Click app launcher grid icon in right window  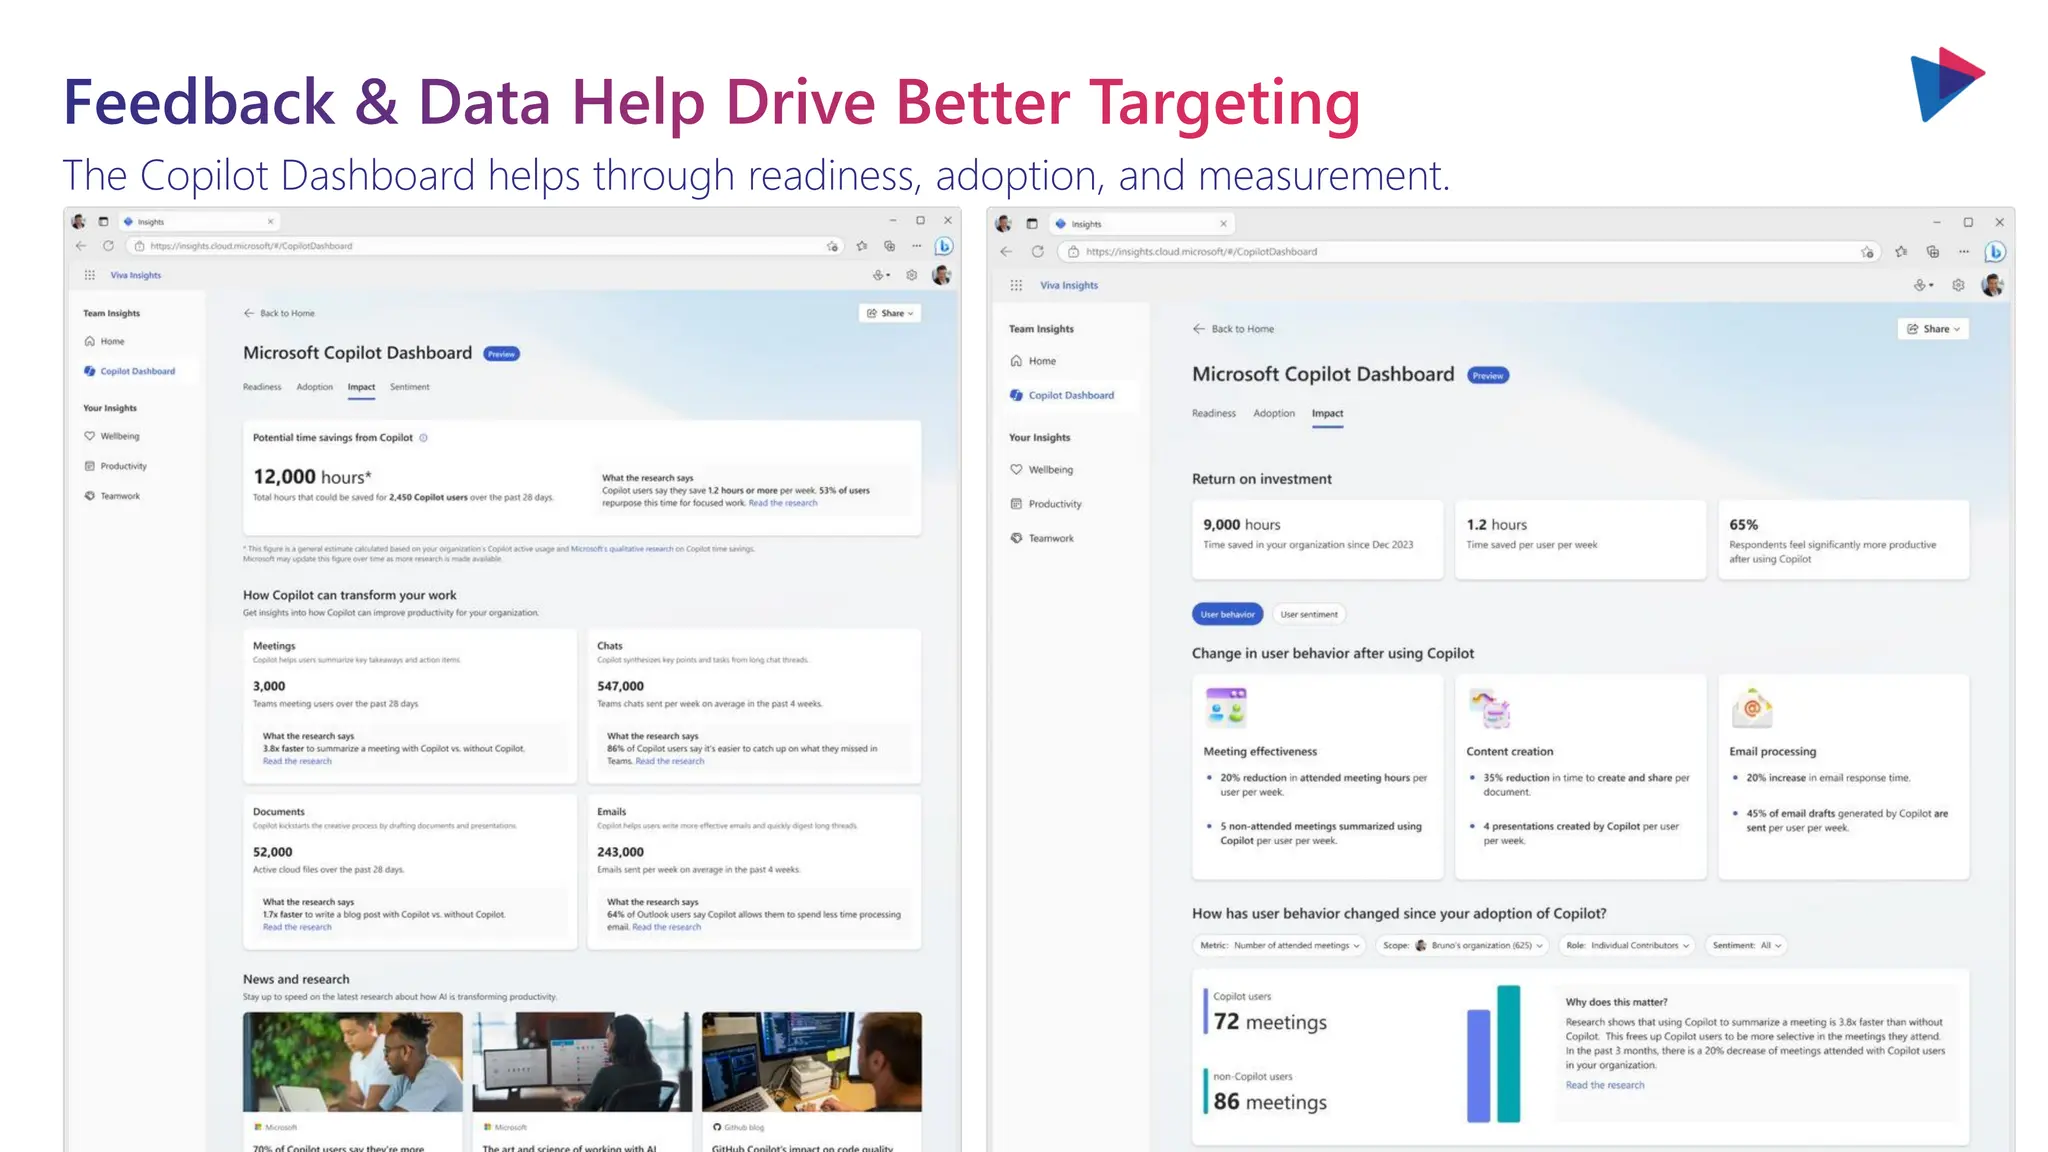point(1016,285)
